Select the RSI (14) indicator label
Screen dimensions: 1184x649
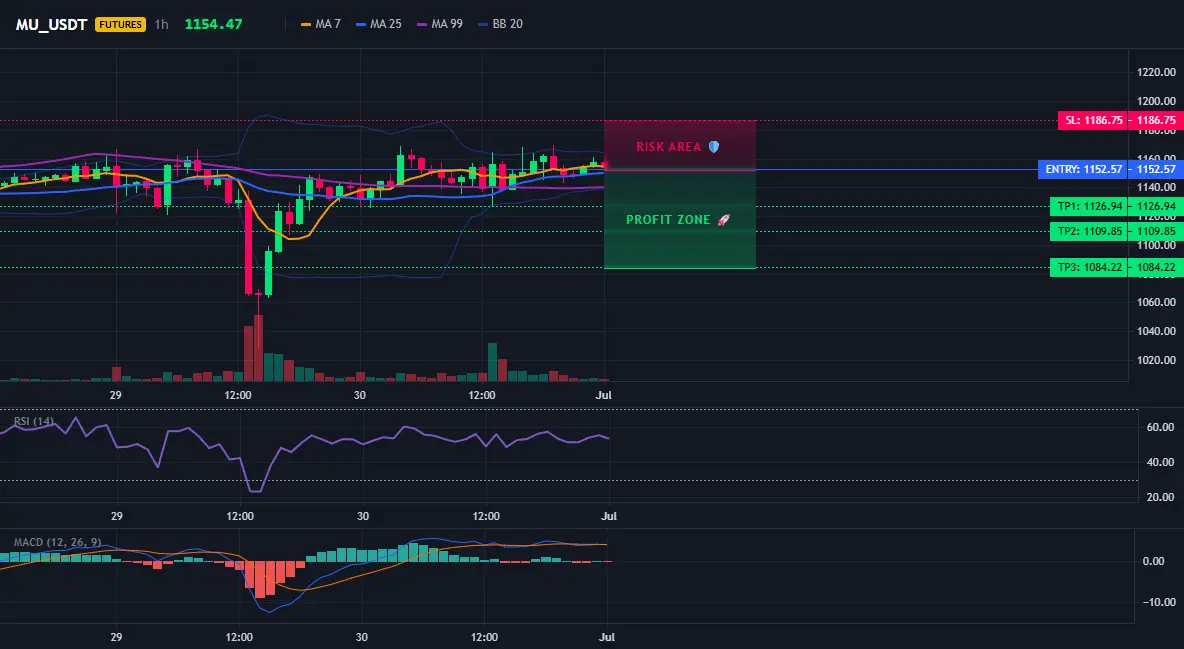[34, 421]
